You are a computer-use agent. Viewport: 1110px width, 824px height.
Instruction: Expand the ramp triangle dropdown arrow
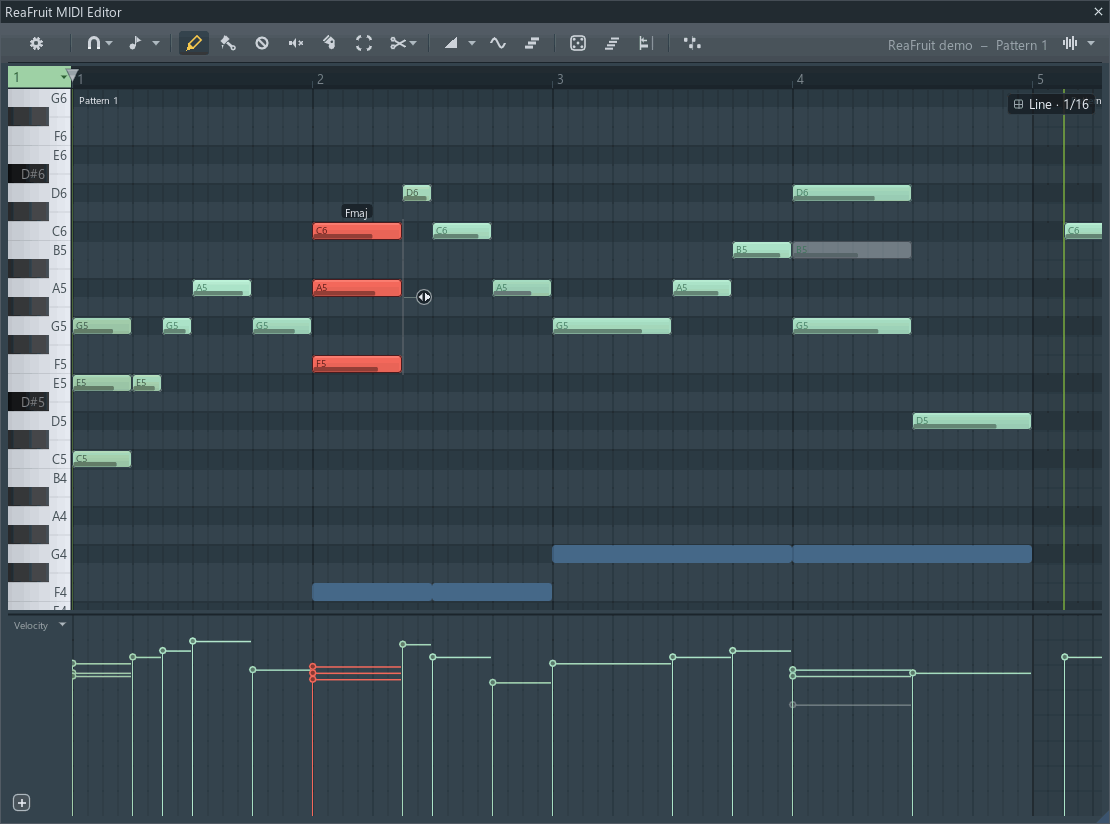[471, 44]
